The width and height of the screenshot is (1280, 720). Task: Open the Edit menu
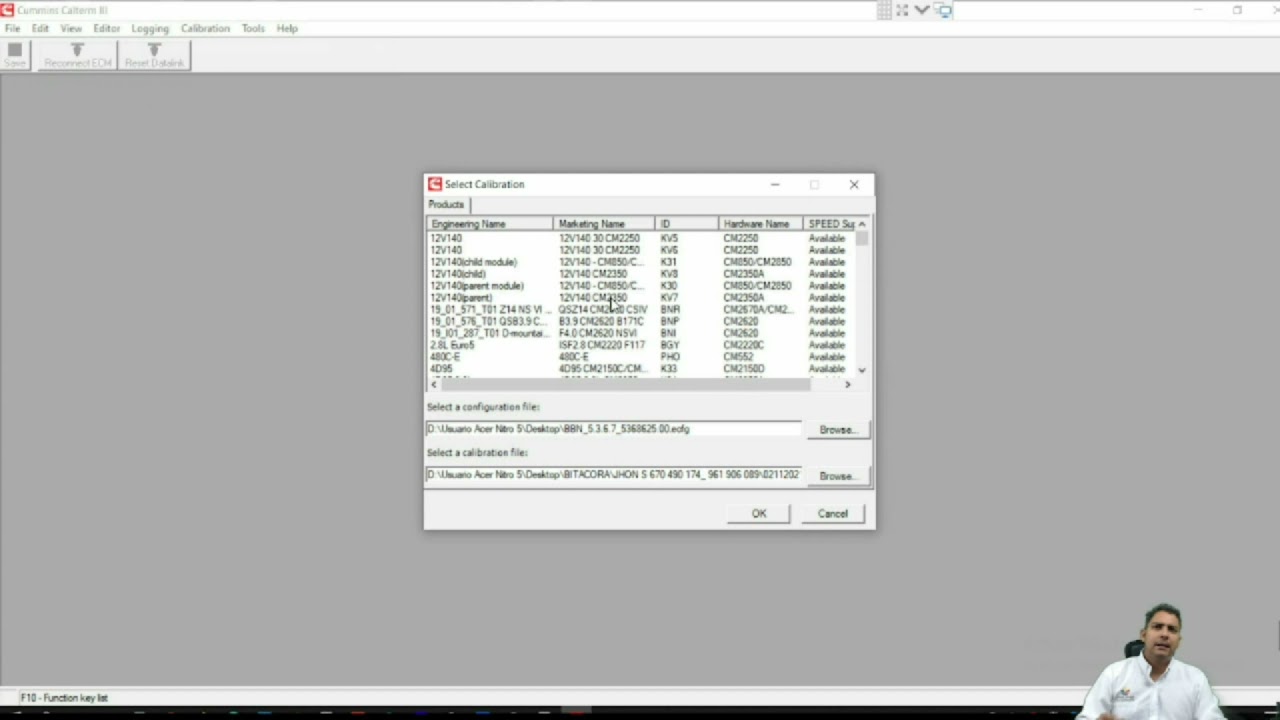[x=40, y=28]
